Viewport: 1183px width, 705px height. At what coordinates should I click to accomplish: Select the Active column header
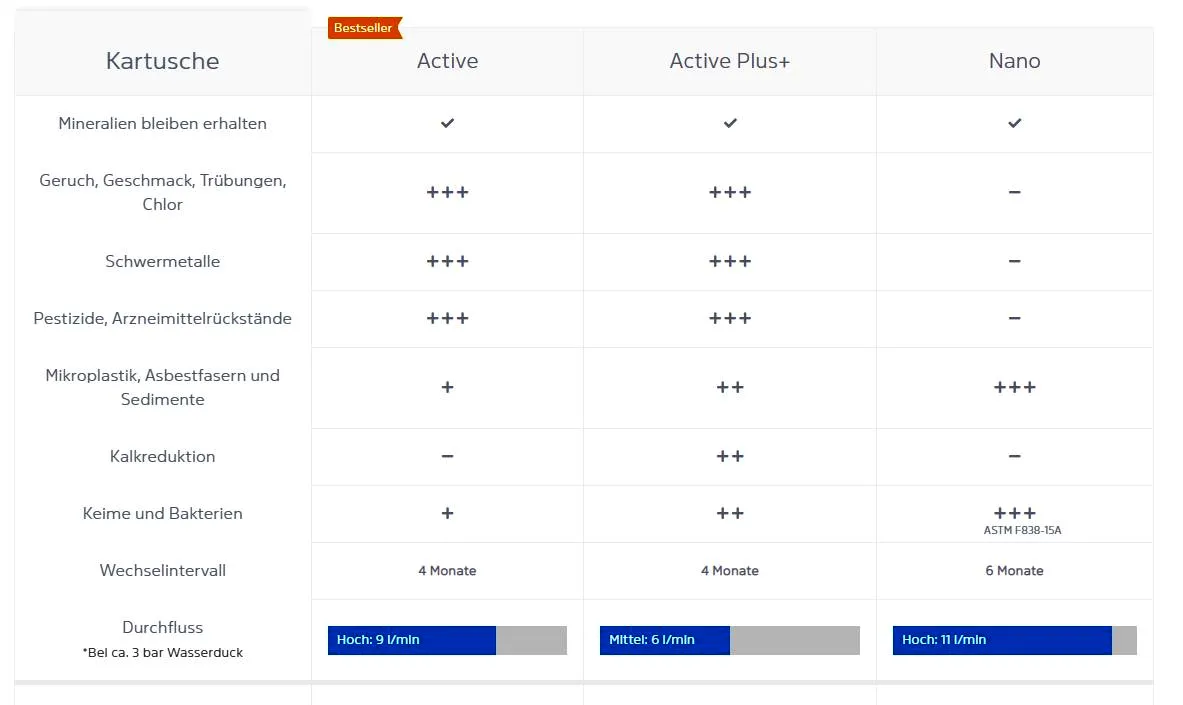point(447,61)
